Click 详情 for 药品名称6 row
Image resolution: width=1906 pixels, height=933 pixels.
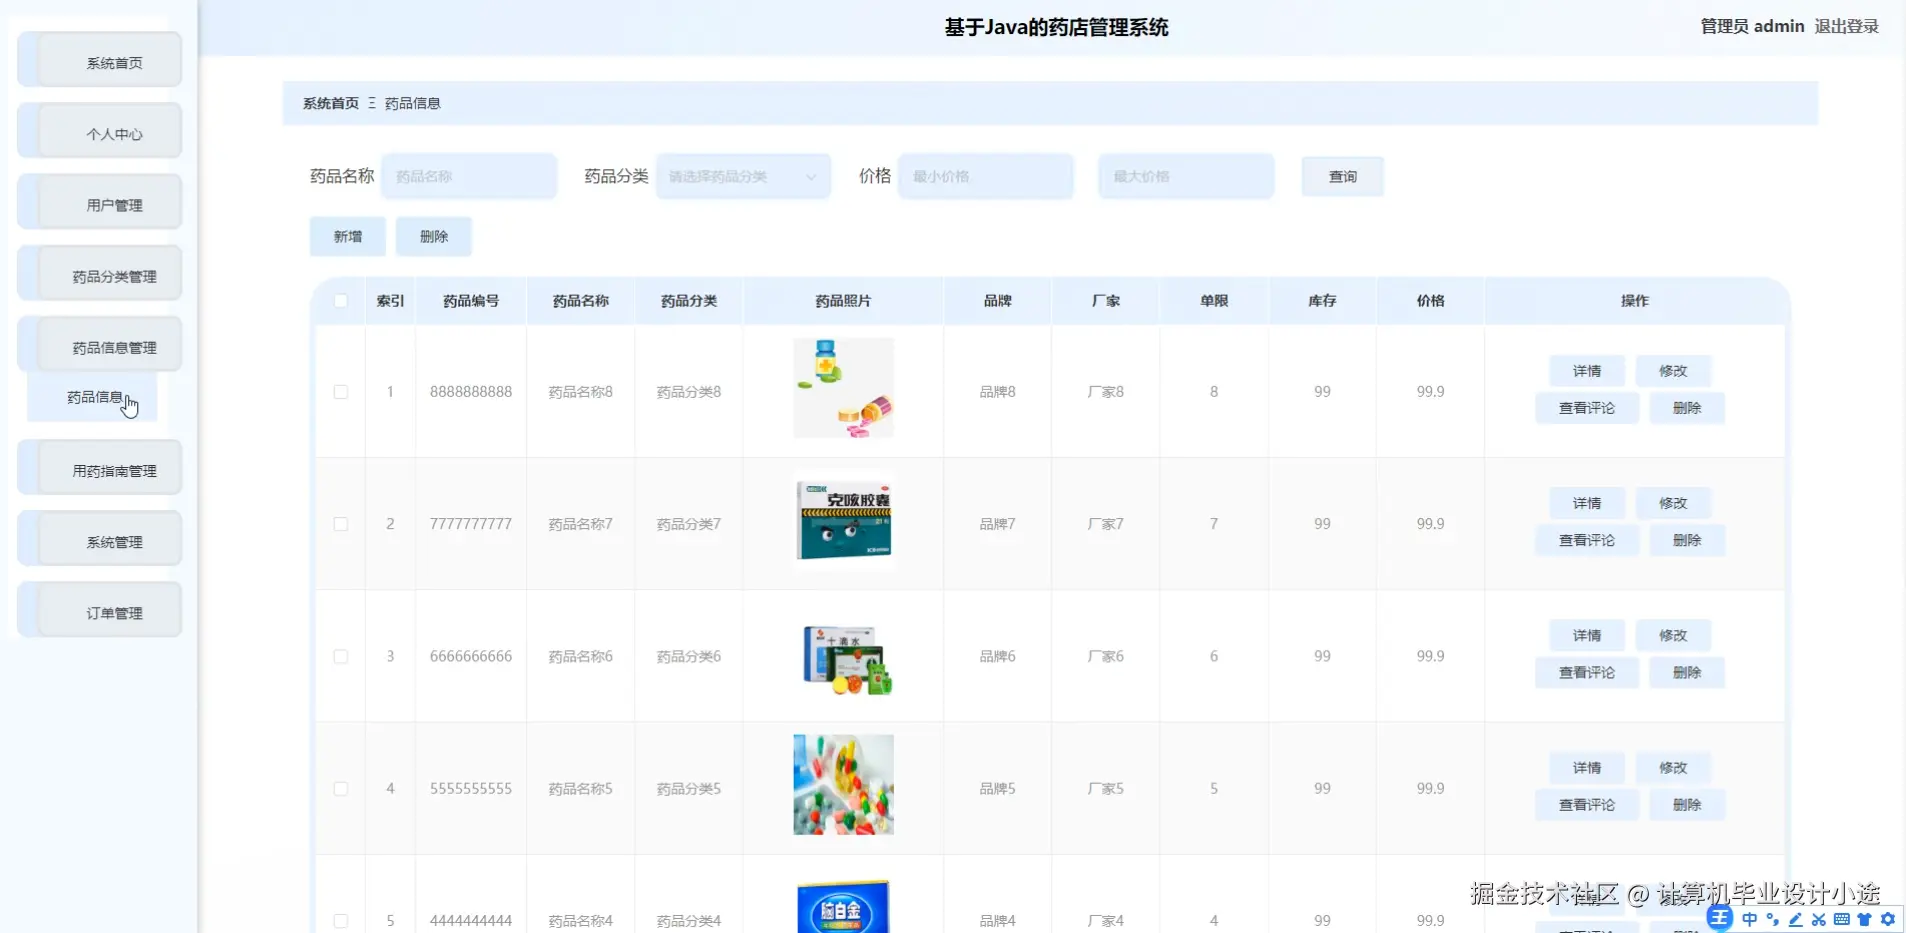(1586, 635)
